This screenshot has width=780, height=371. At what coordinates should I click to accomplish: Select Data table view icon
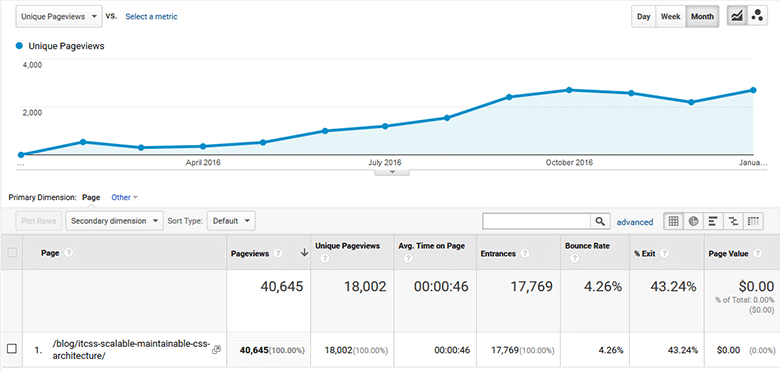click(673, 221)
